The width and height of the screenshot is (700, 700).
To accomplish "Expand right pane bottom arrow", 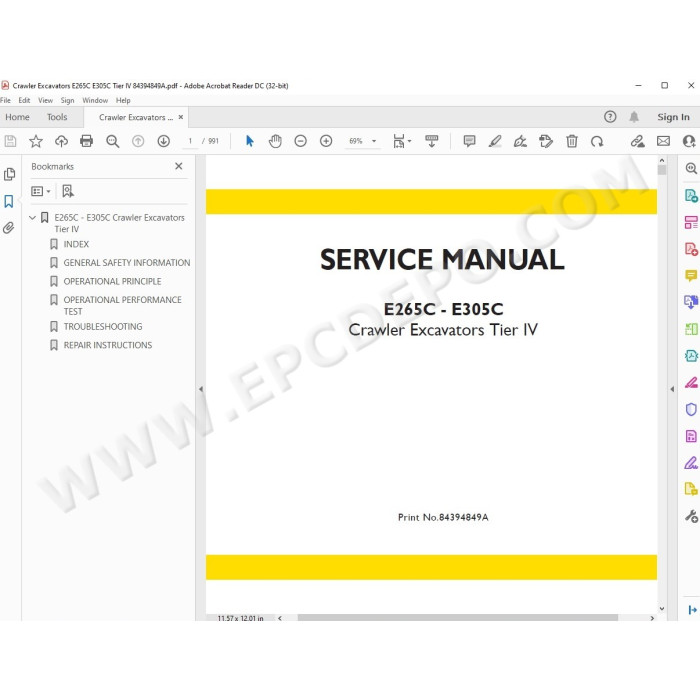I will 692,610.
